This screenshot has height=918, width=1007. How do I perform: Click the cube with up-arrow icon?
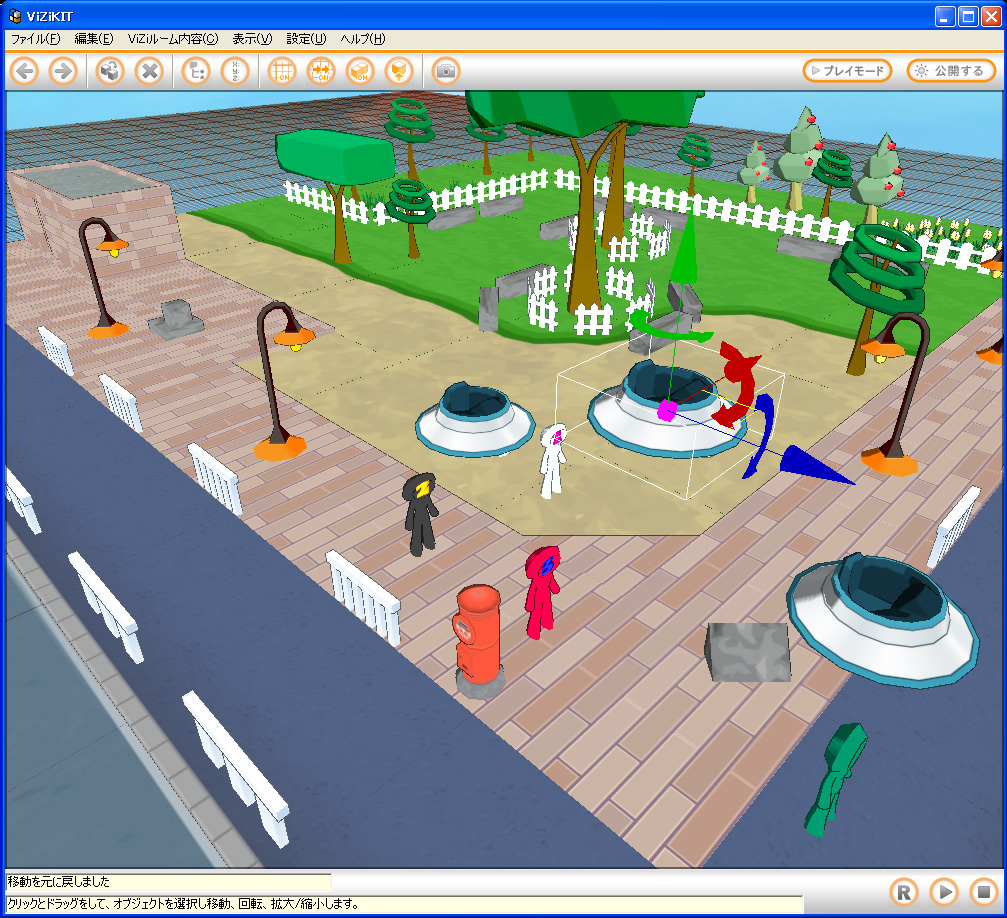point(399,71)
